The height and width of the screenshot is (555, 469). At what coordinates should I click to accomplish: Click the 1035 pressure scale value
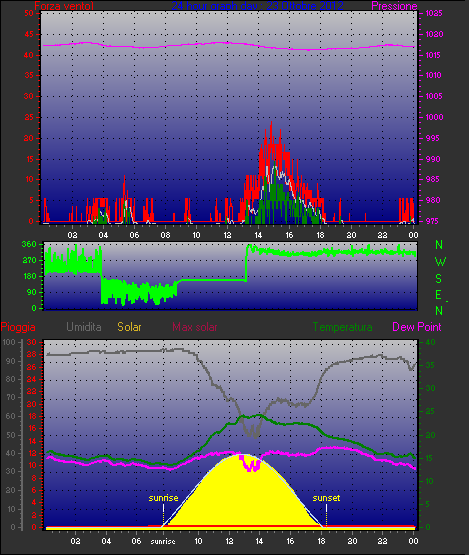[434, 13]
